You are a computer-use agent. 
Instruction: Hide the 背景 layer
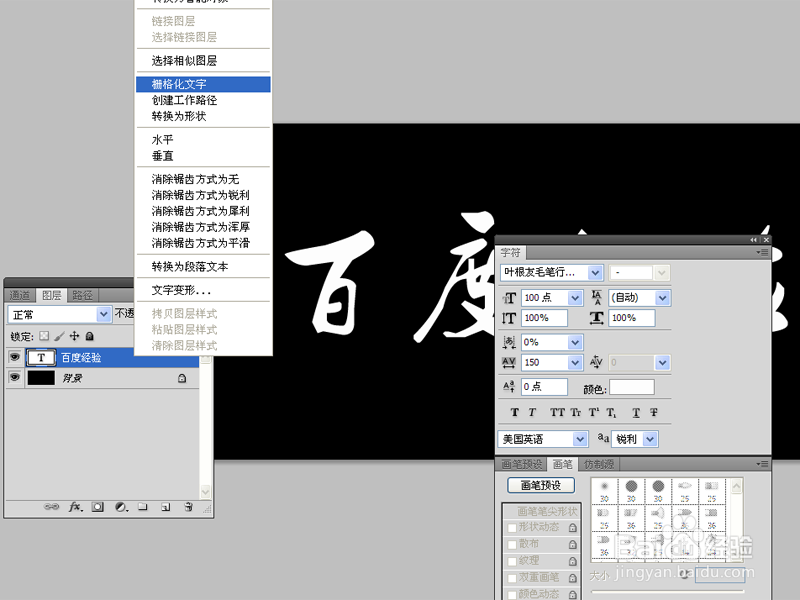pyautogui.click(x=15, y=378)
